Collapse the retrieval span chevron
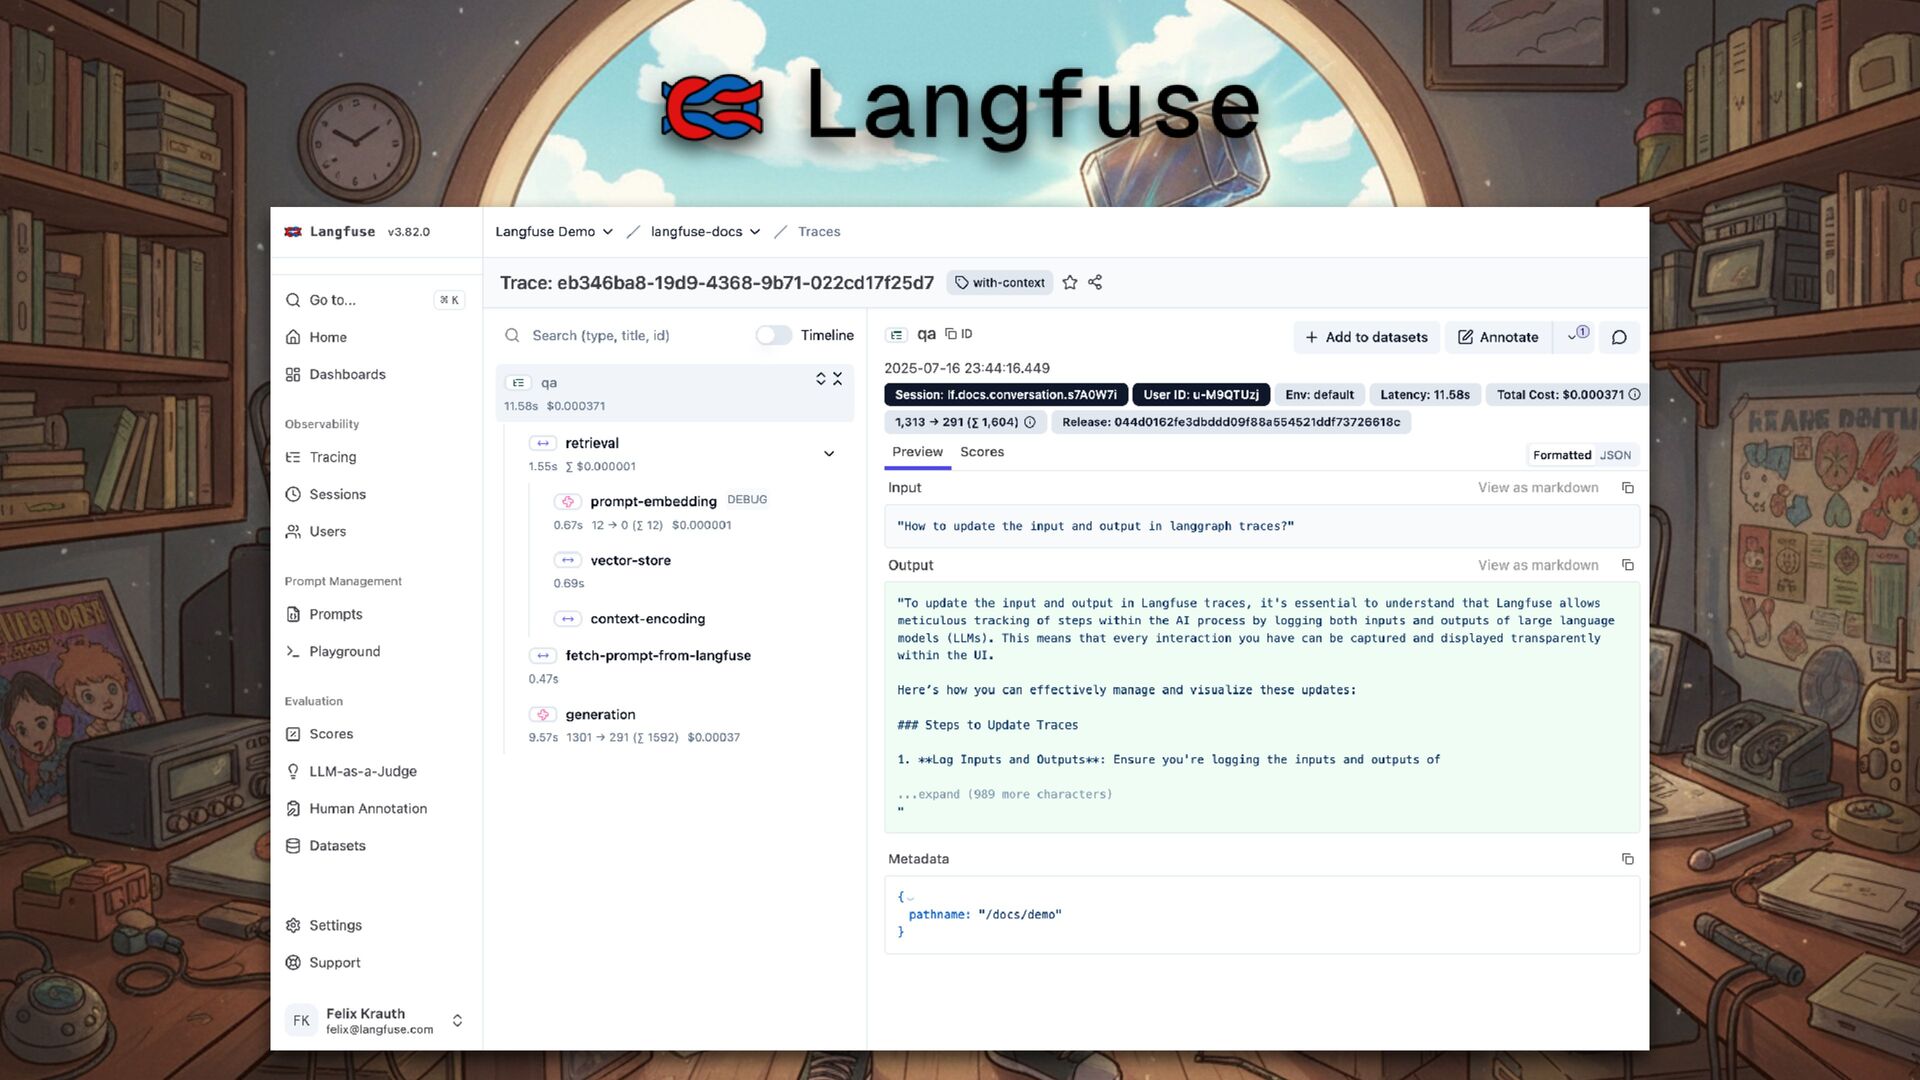 [x=828, y=454]
